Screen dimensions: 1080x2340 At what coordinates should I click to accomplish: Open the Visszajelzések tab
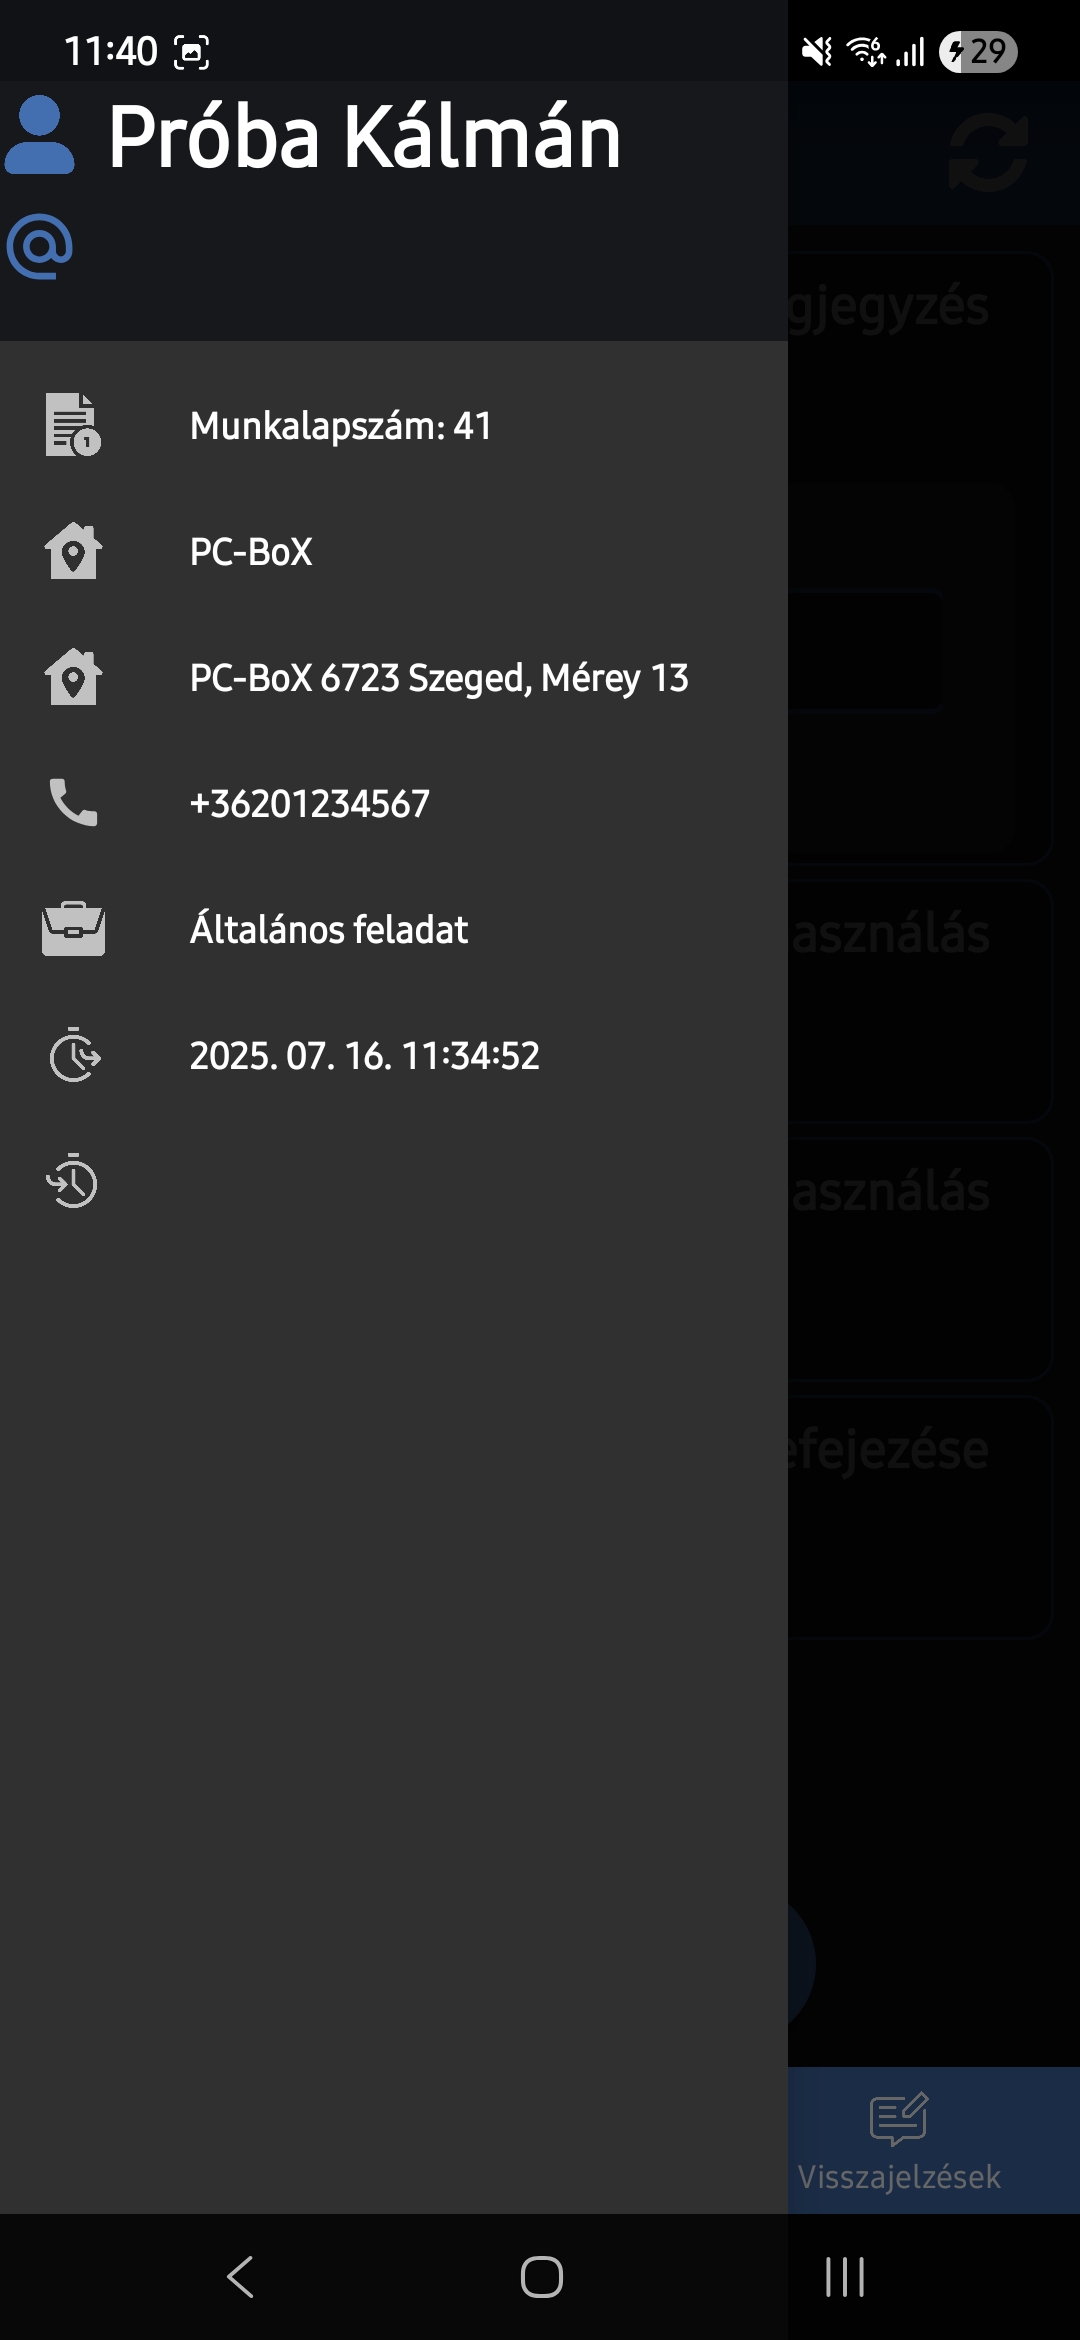(x=899, y=2140)
